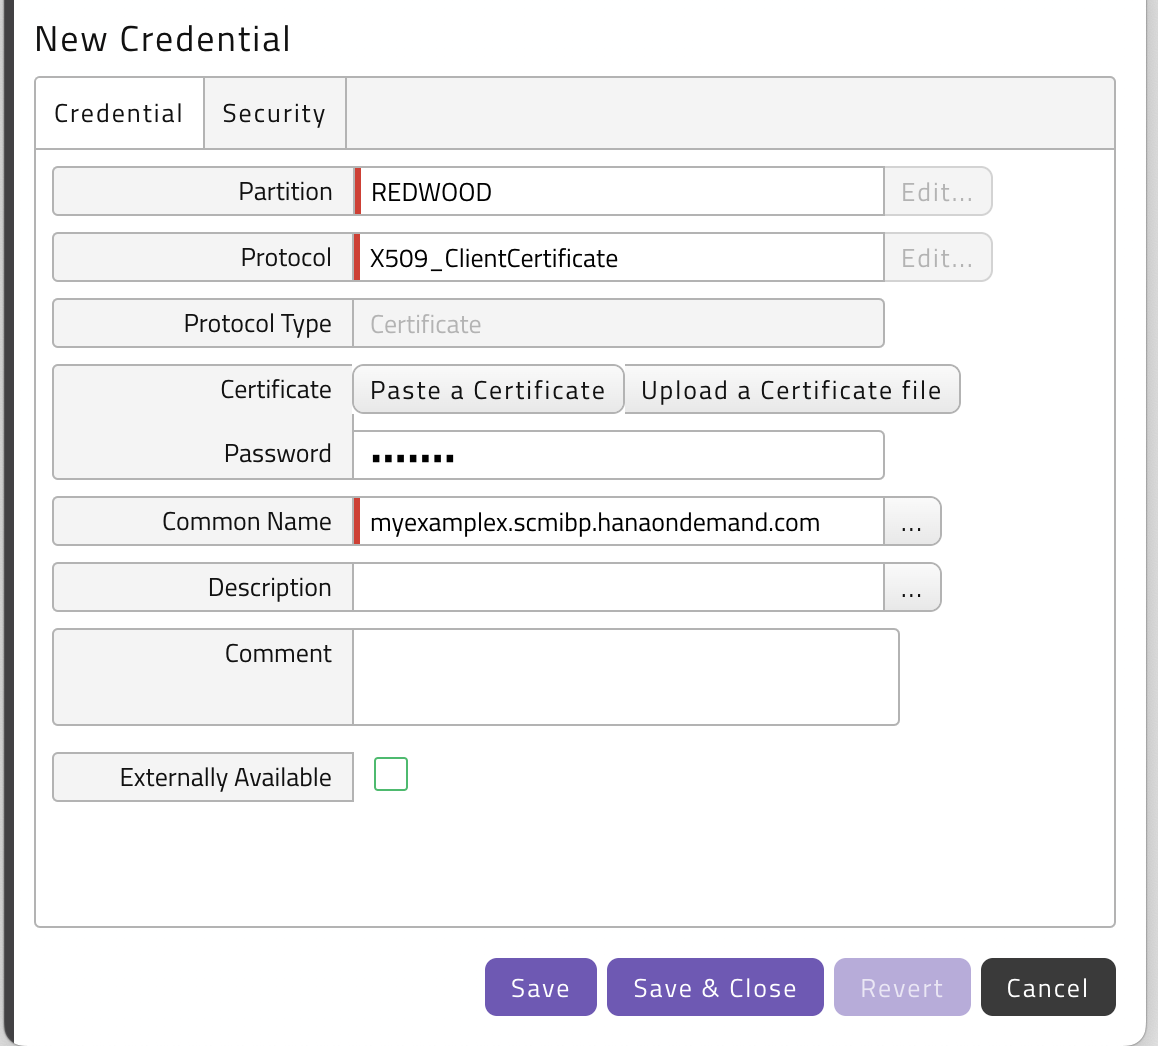This screenshot has height=1046, width=1158.
Task: Choose Paste a Certificate
Action: (488, 389)
